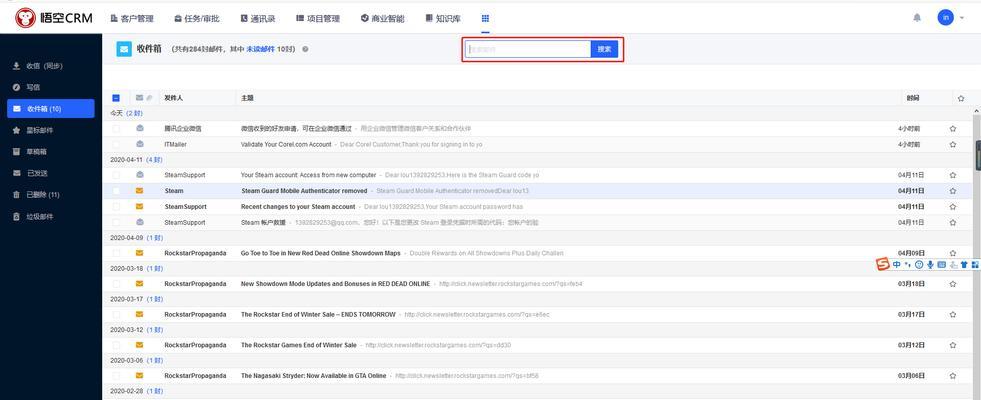Image resolution: width=981 pixels, height=400 pixels.
Task: Star the Steam 帐户数据 email
Action: 953,222
